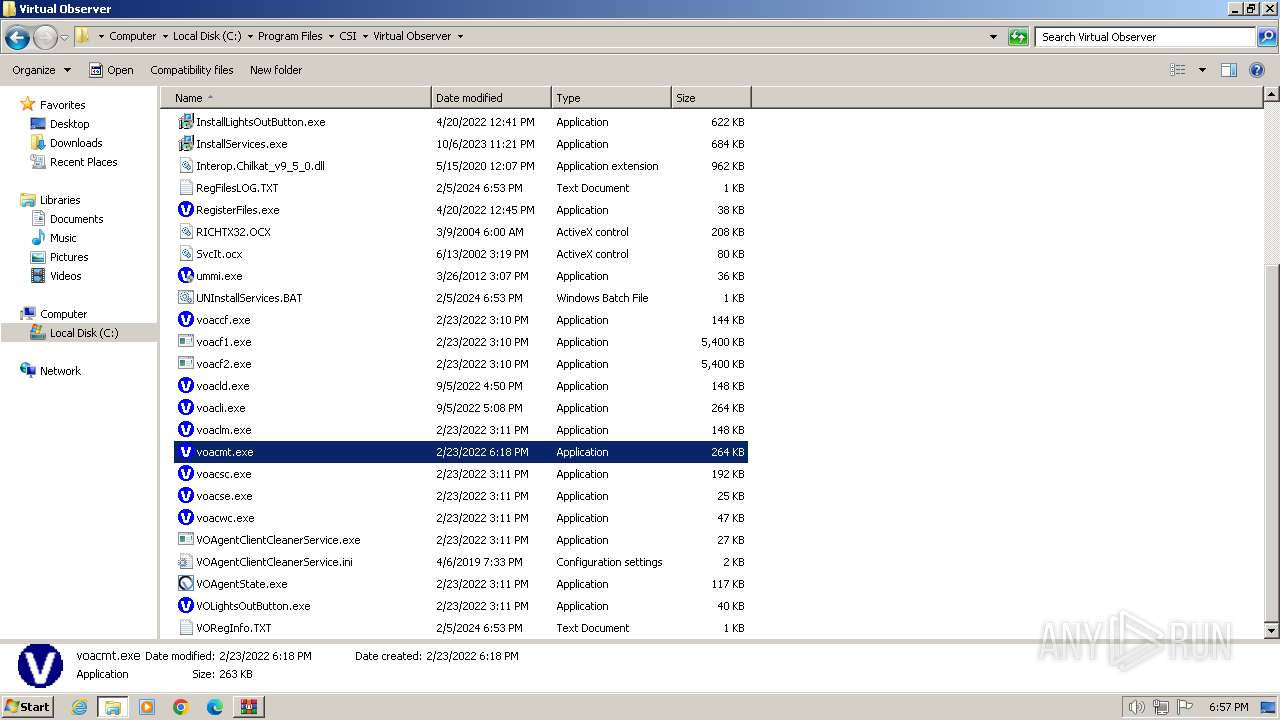Click the New folder button
This screenshot has width=1280, height=720.
[x=276, y=70]
